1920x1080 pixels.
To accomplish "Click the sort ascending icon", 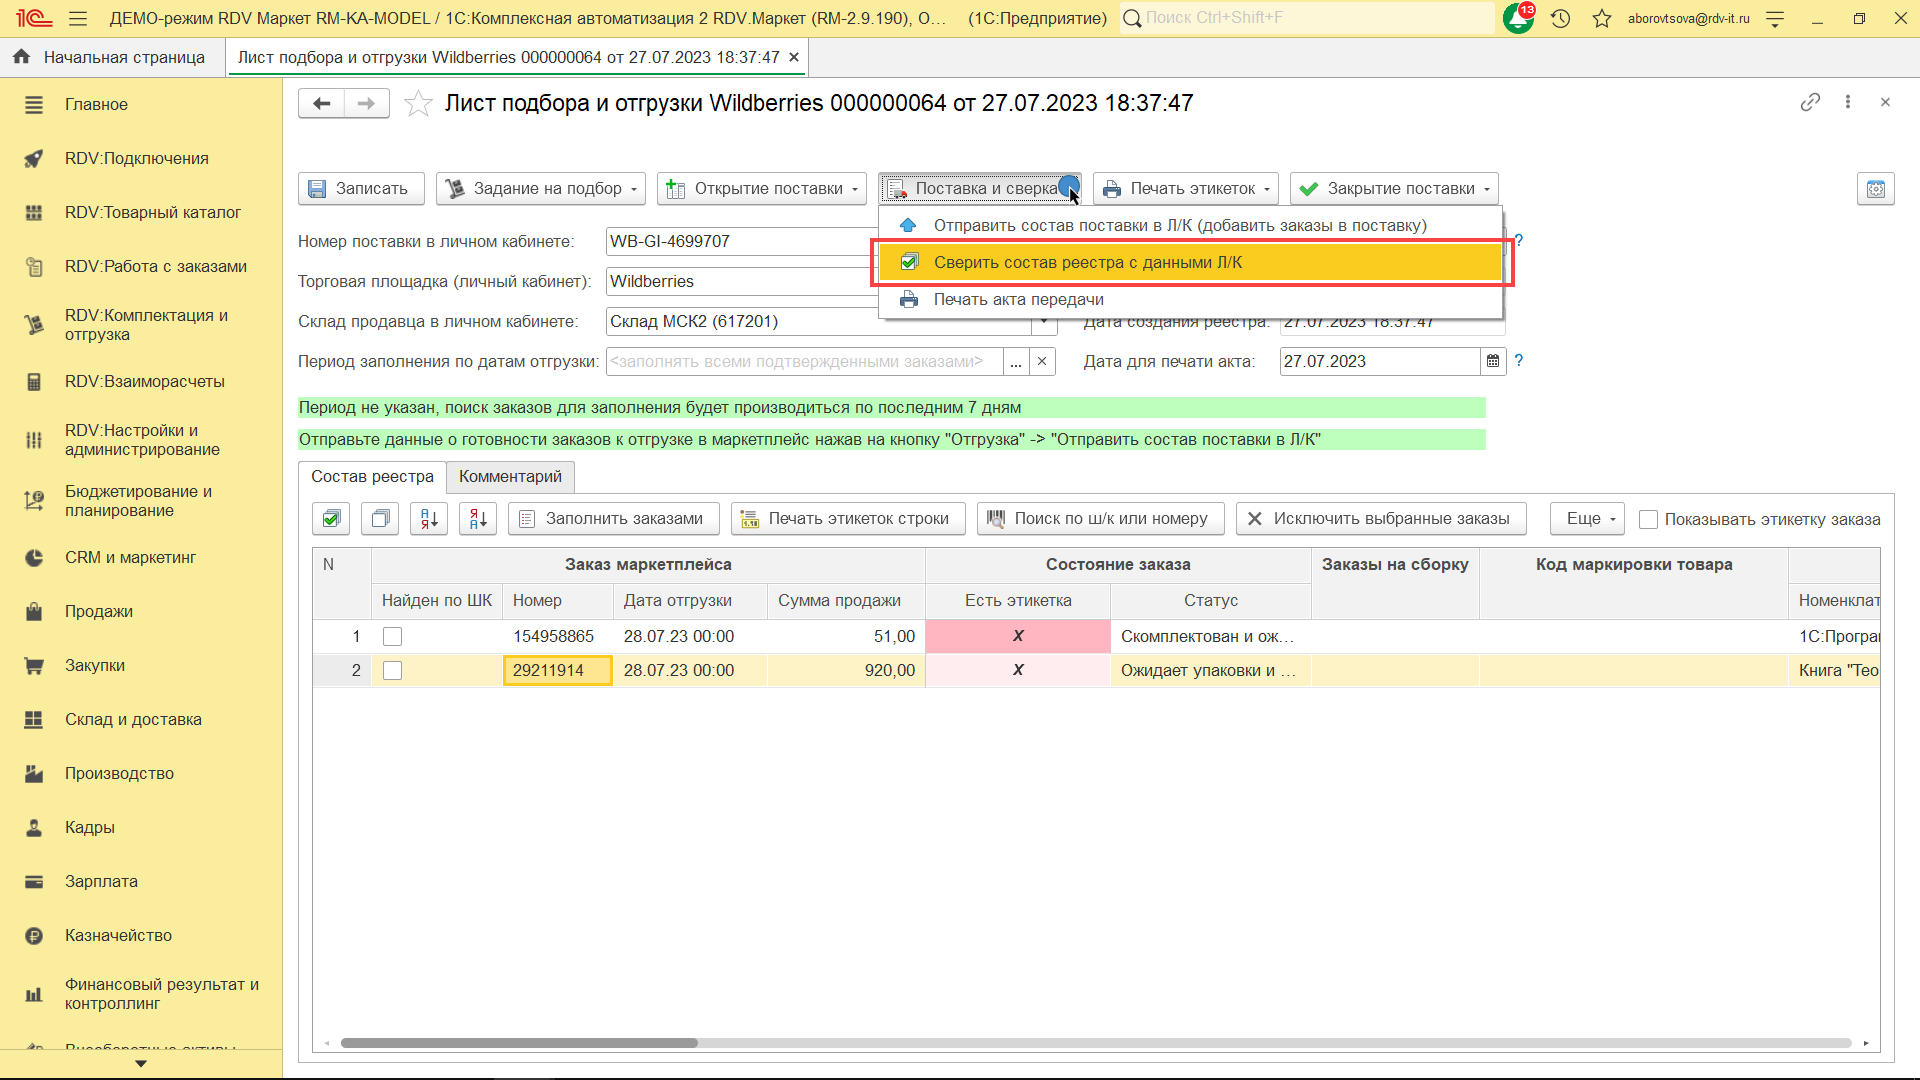I will tap(429, 518).
